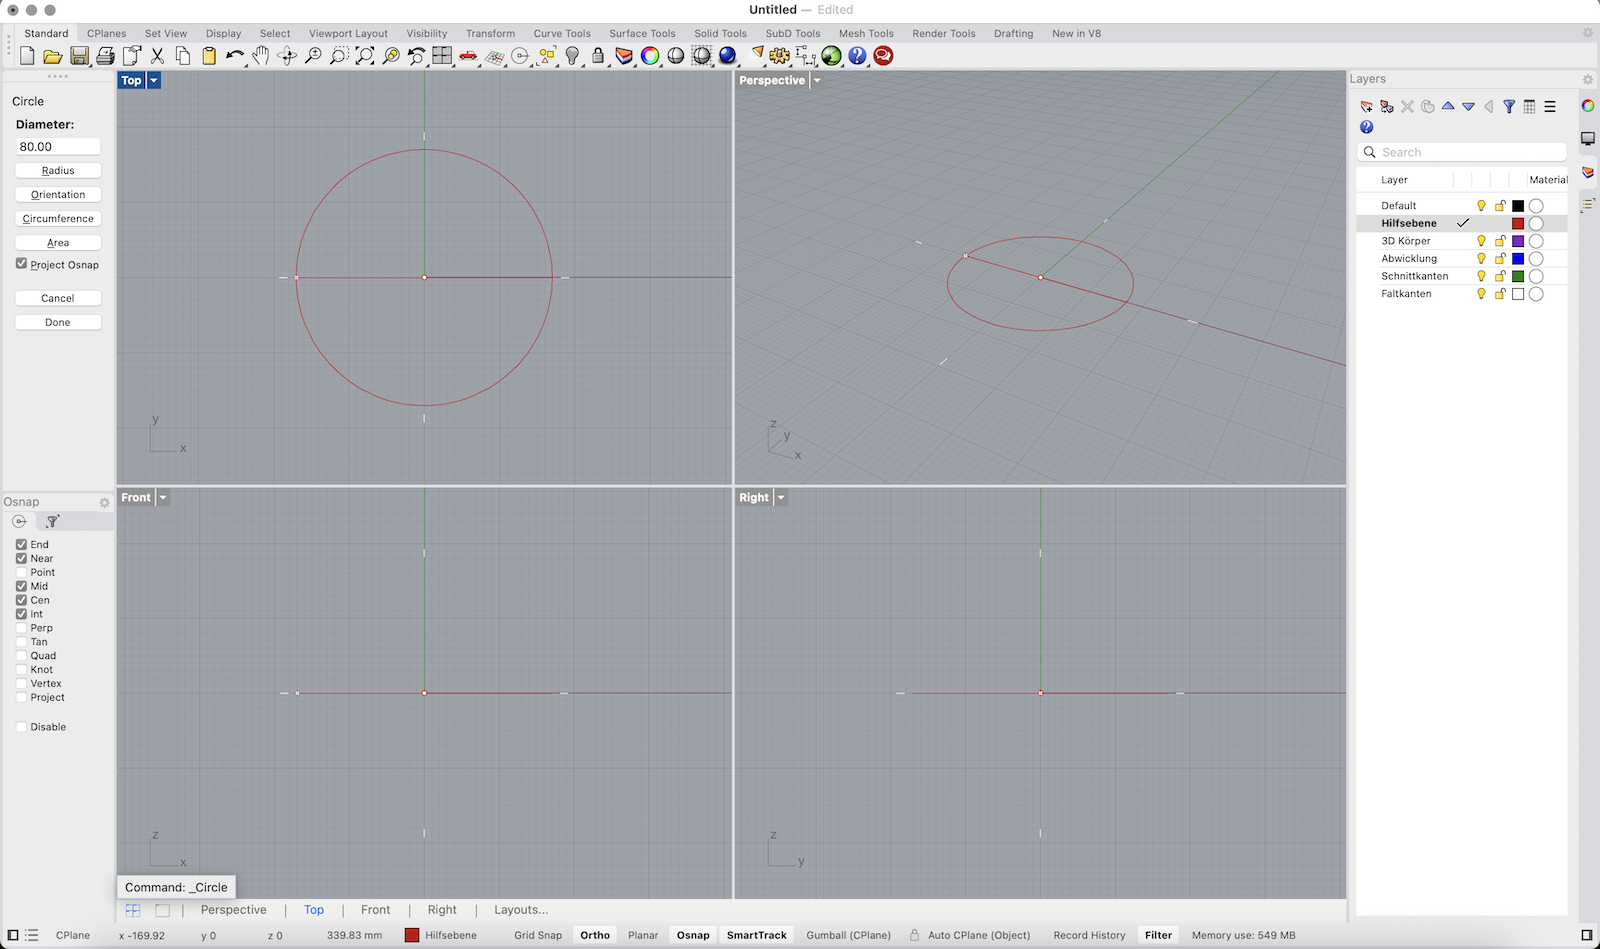The width and height of the screenshot is (1600, 949).
Task: Click the Zoom Extents icon
Action: point(365,56)
